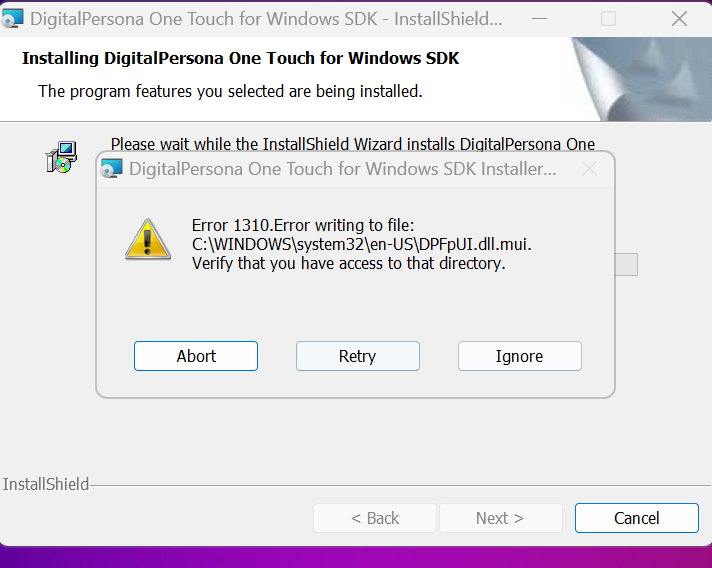The height and width of the screenshot is (568, 712).
Task: Click the disabled Next button
Action: tap(500, 518)
